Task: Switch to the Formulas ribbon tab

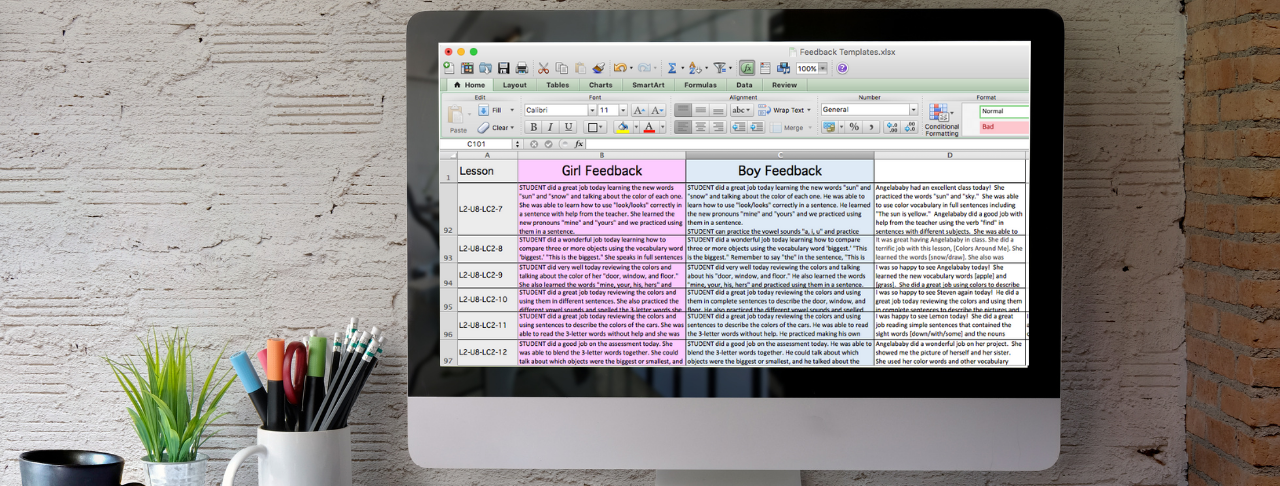Action: [x=700, y=85]
